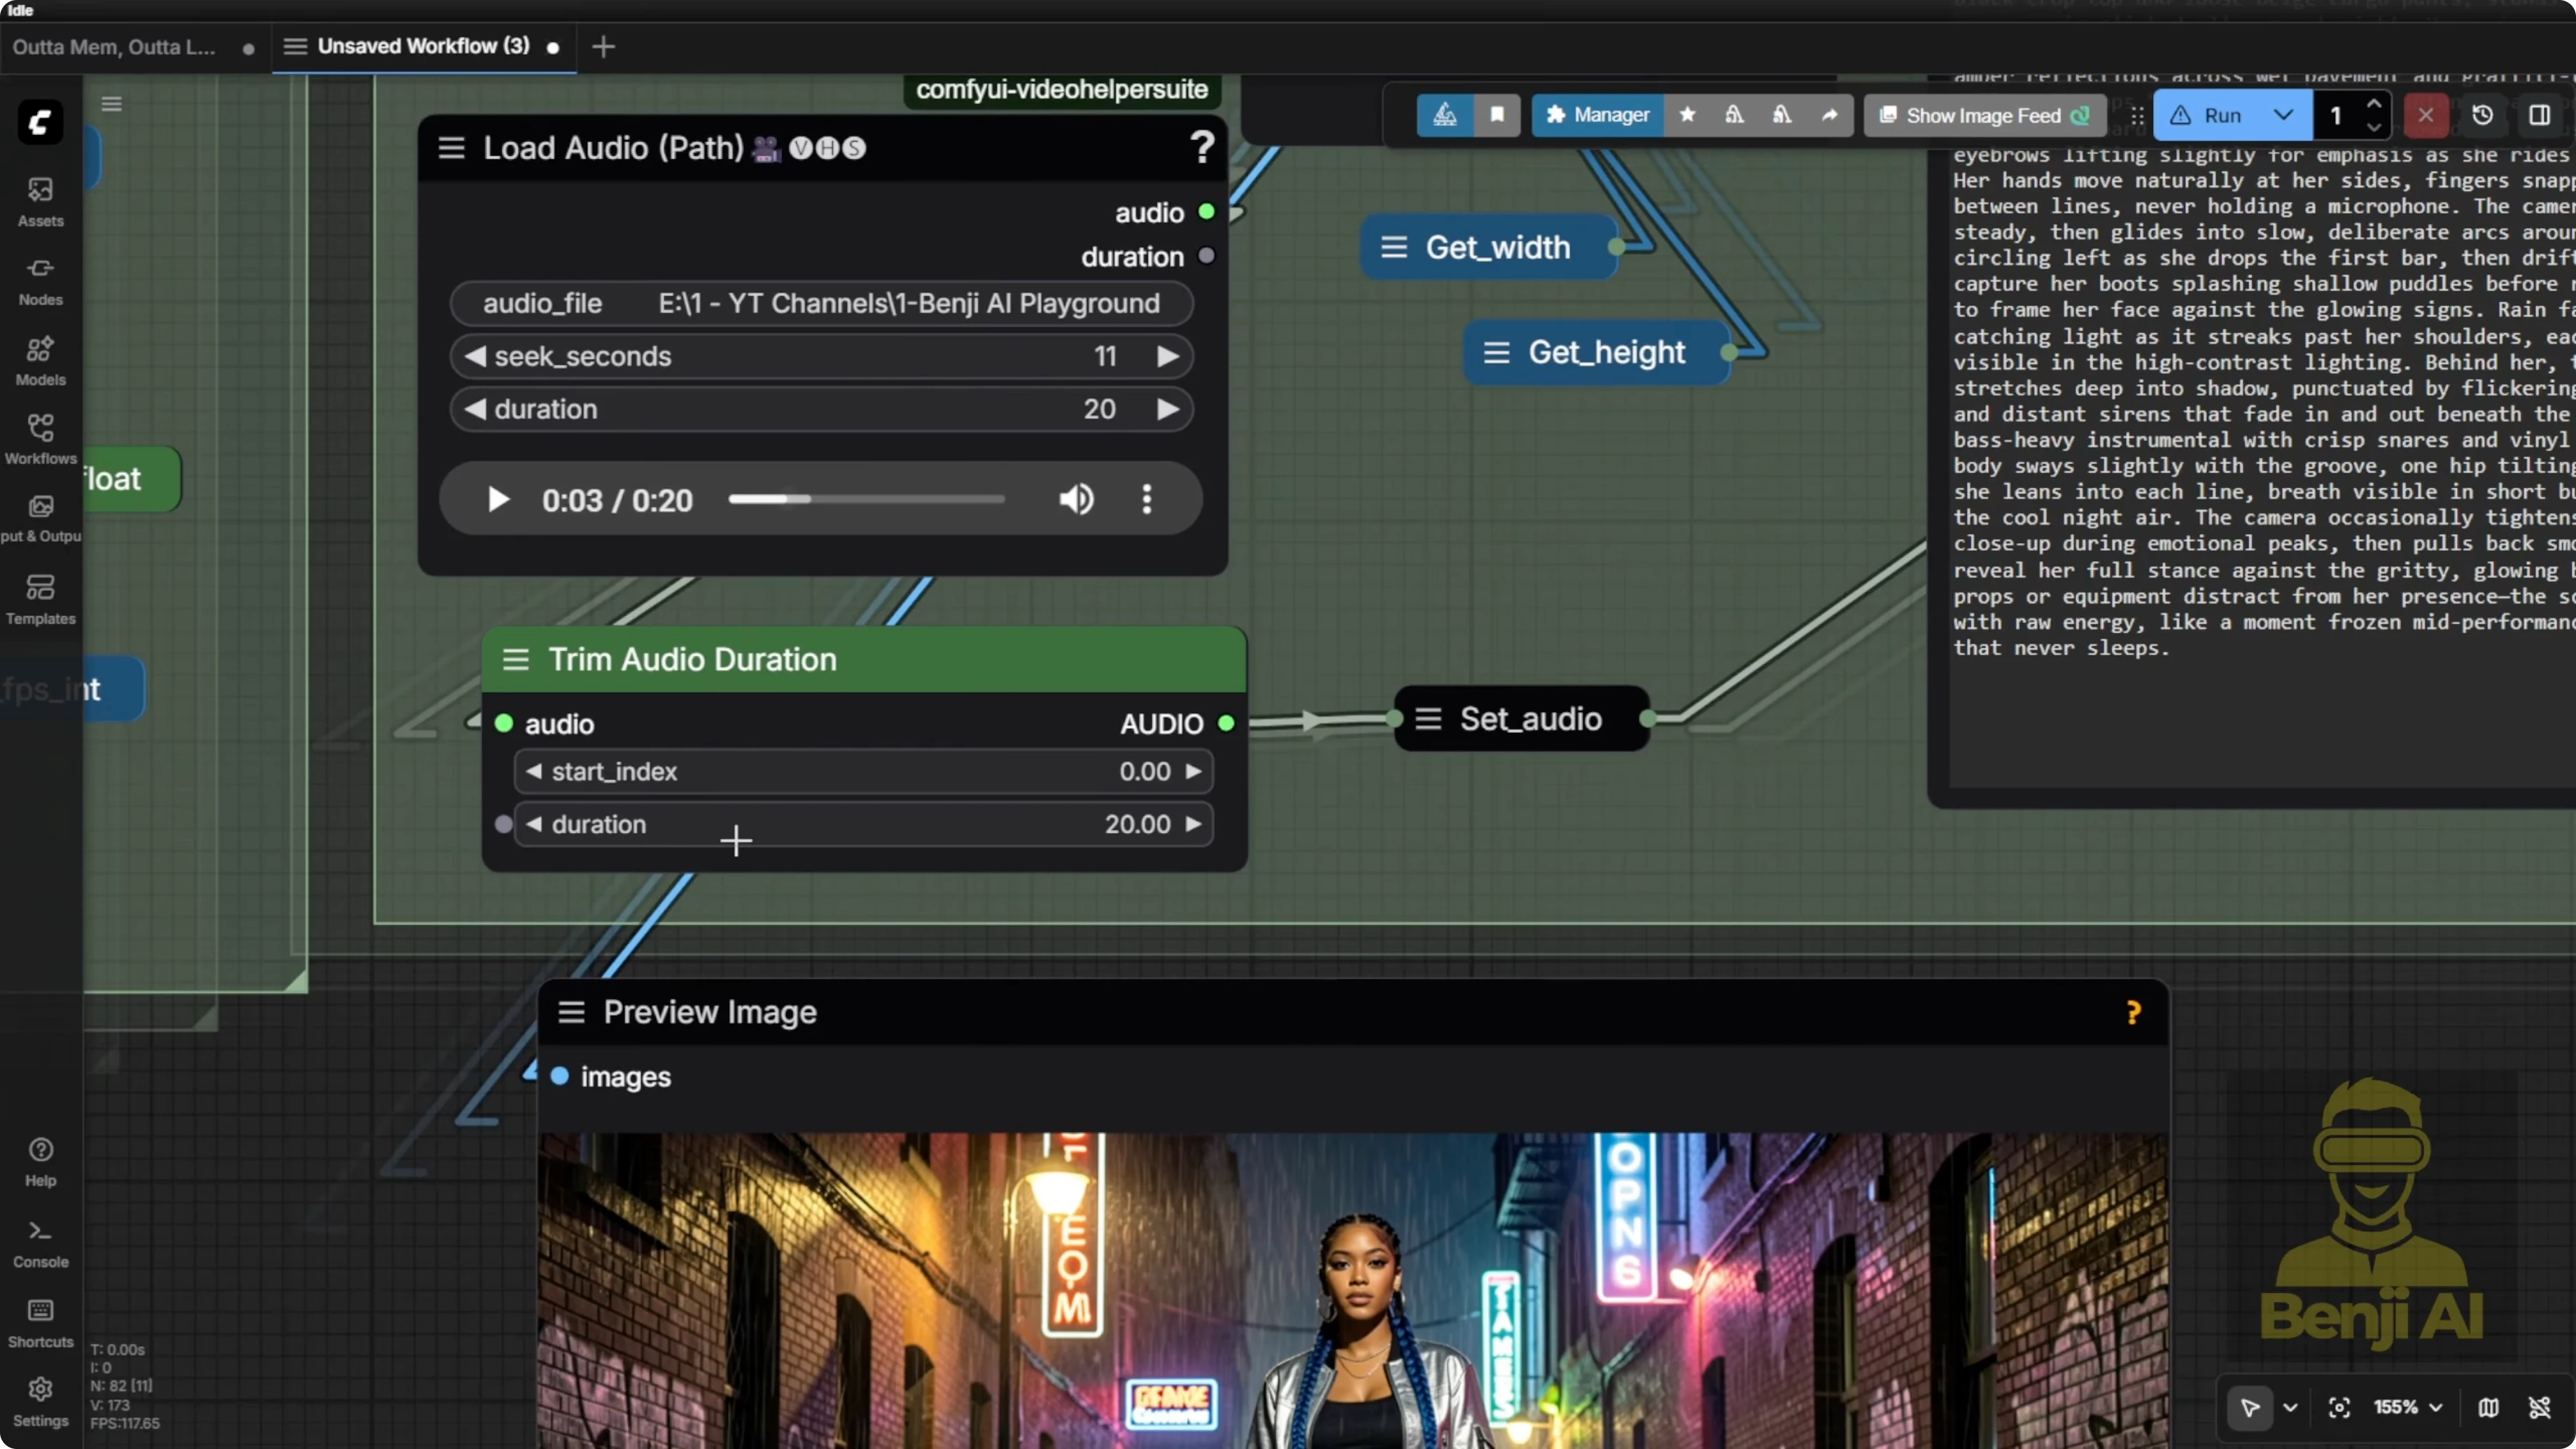The height and width of the screenshot is (1449, 2576).
Task: Open the Assets sidebar panel
Action: click(40, 200)
